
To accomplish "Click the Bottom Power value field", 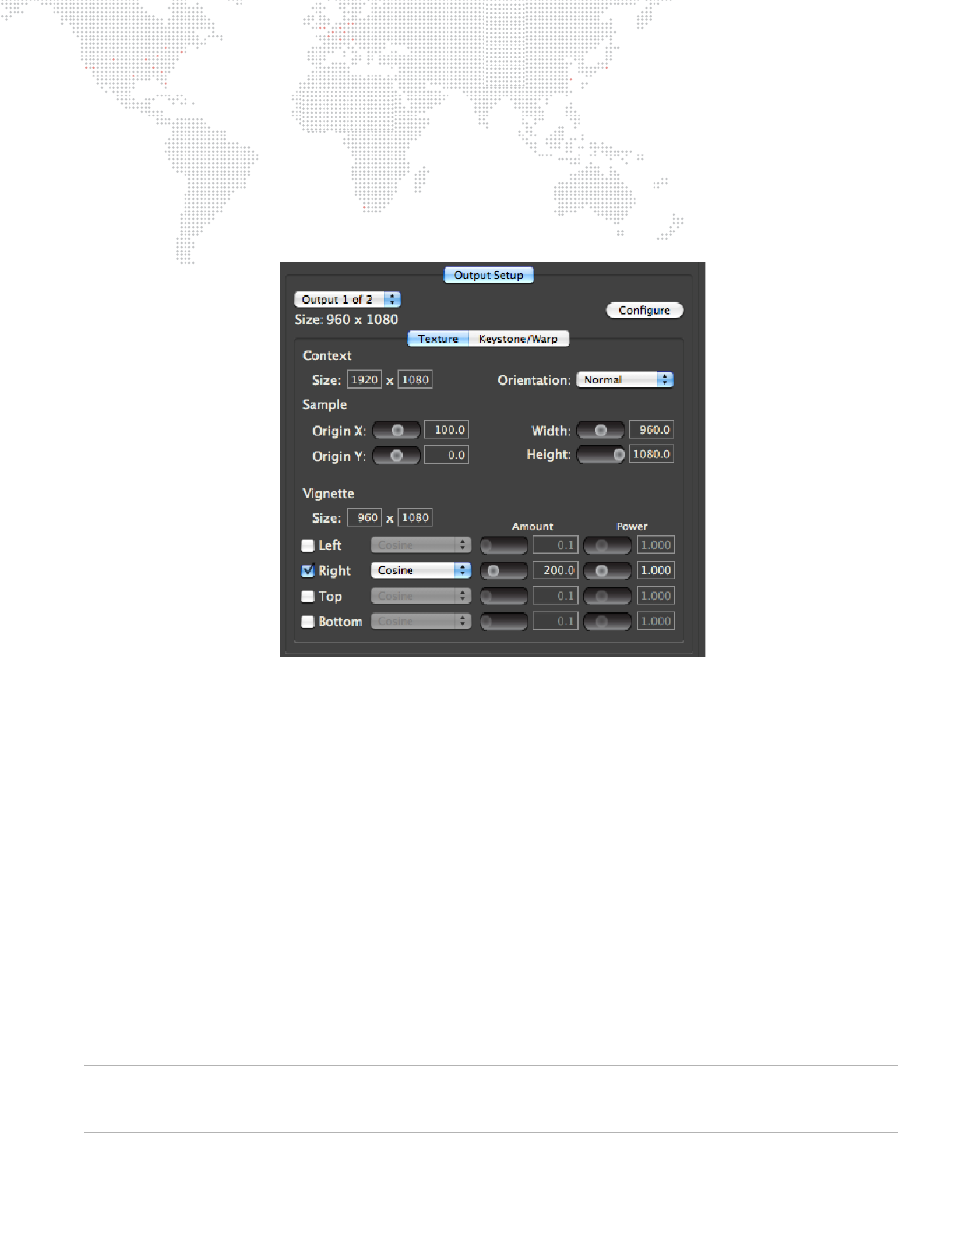I will click(x=656, y=621).
